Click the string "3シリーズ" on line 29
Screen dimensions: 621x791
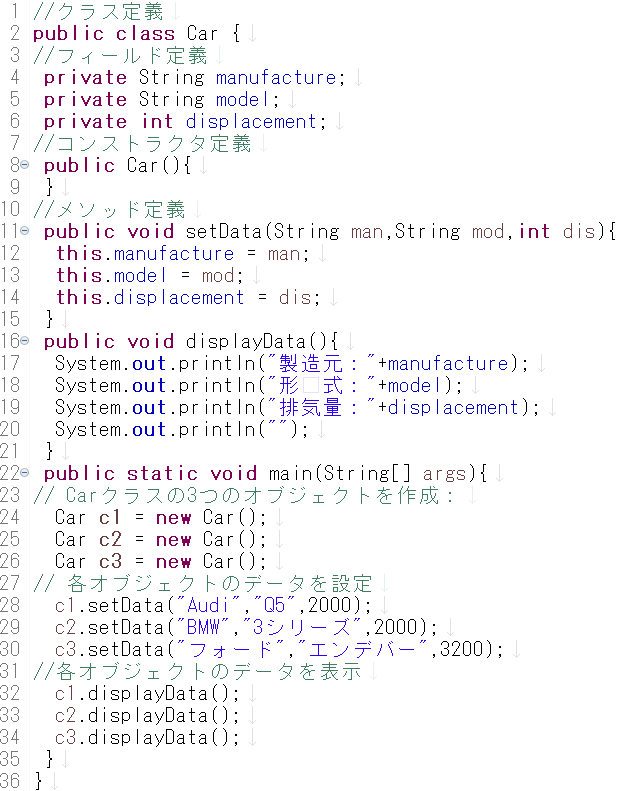[x=302, y=627]
